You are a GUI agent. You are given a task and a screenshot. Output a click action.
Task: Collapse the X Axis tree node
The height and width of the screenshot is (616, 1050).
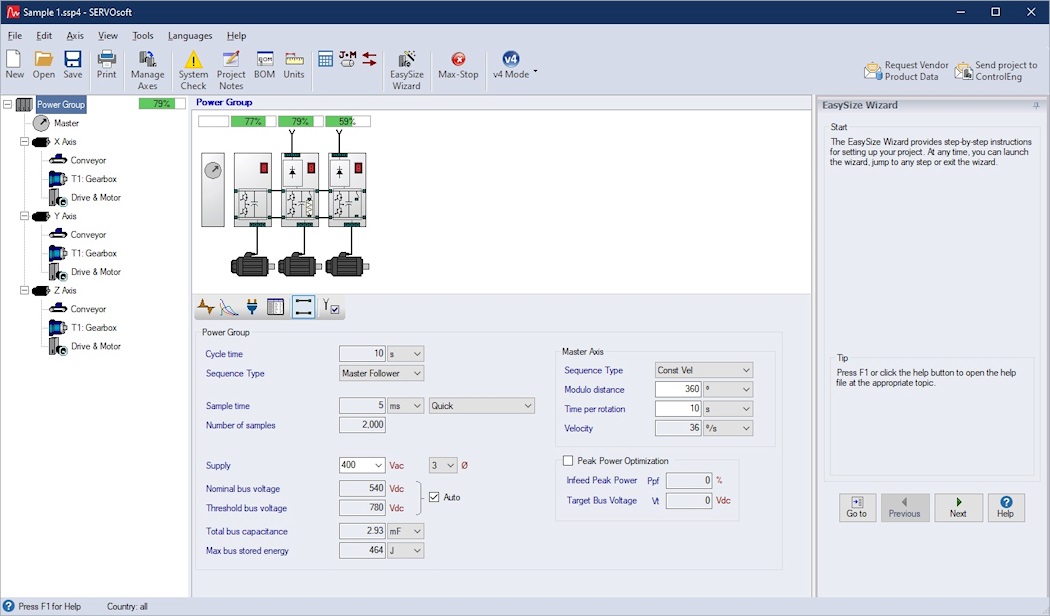(24, 142)
